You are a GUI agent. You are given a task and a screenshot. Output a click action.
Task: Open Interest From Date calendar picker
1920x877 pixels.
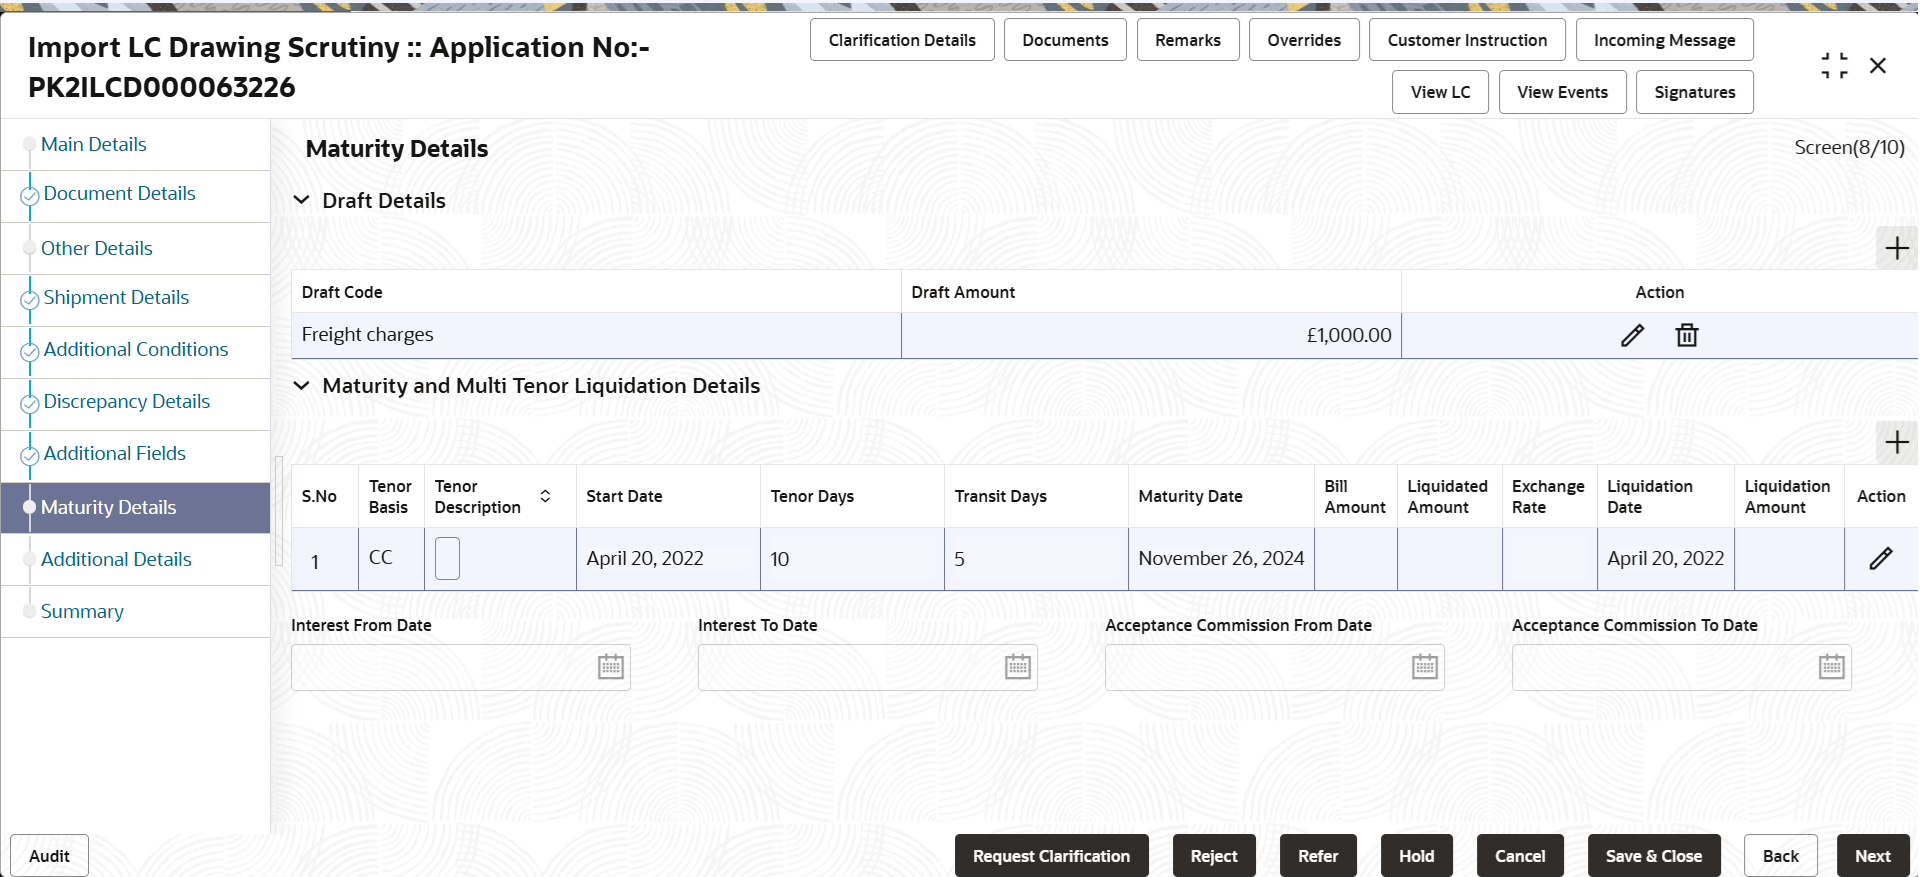(610, 667)
